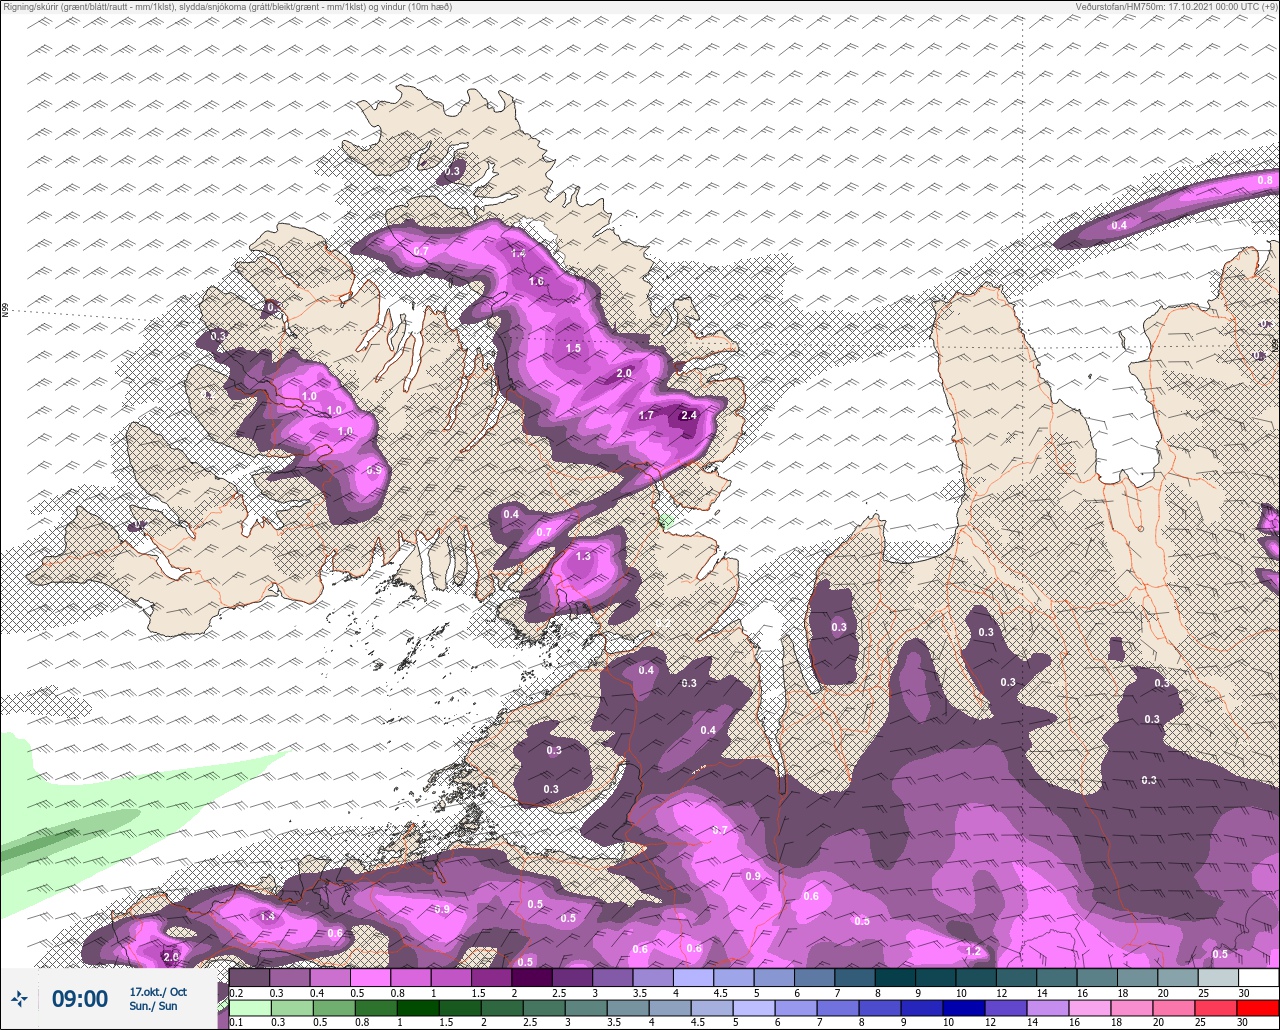Click the N99 label on left edge
This screenshot has height=1030, width=1280.
(5, 311)
